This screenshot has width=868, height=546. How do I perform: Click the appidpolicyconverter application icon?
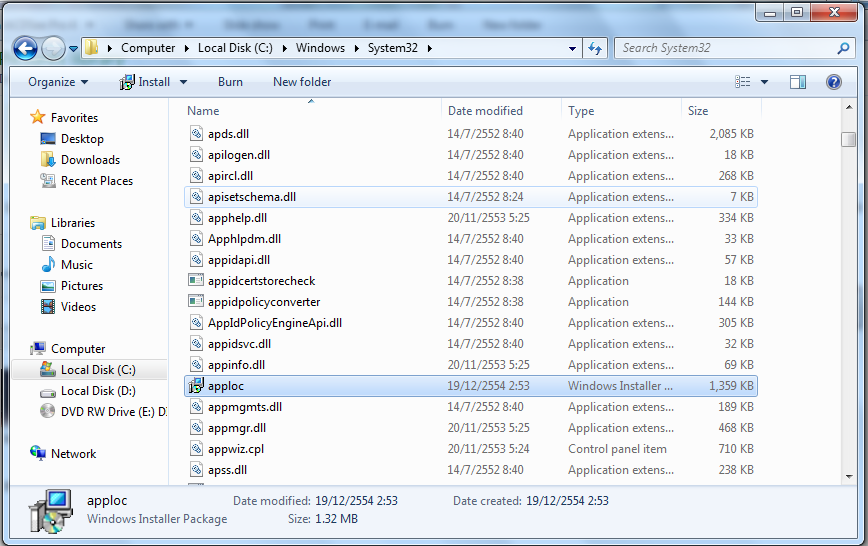point(196,301)
